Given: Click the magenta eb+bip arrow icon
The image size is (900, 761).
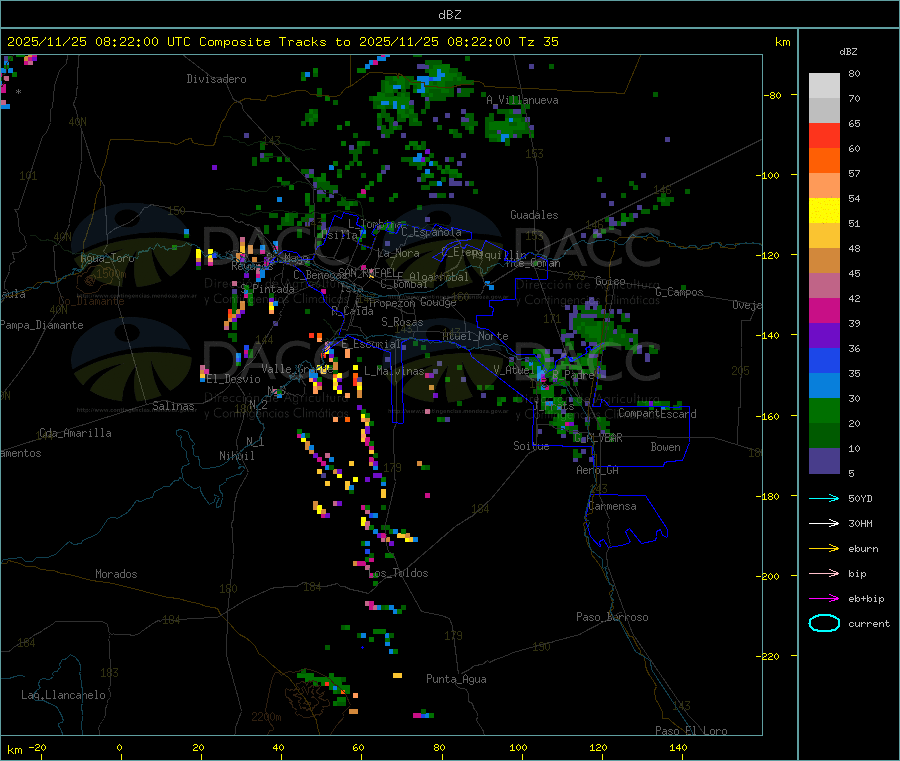Looking at the screenshot, I should 824,599.
